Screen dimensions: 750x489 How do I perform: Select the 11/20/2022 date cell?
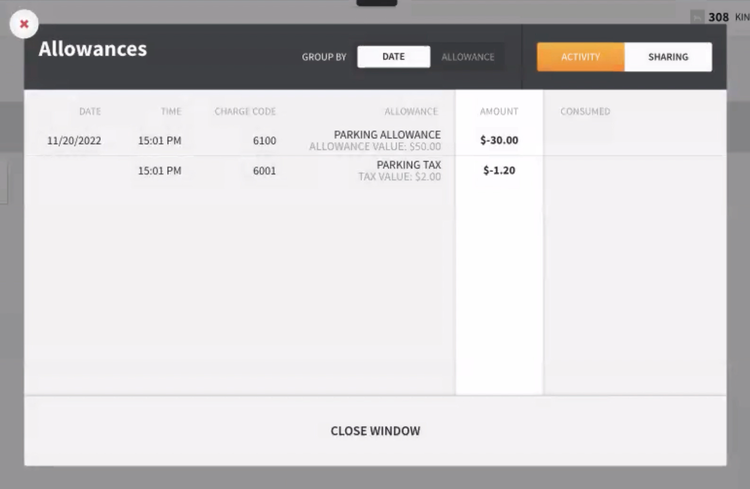pos(74,141)
